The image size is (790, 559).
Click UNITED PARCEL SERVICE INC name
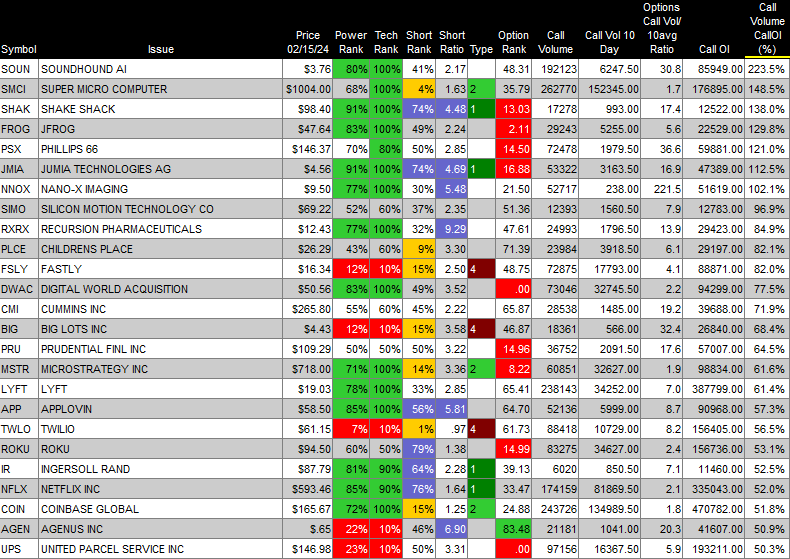pos(112,549)
